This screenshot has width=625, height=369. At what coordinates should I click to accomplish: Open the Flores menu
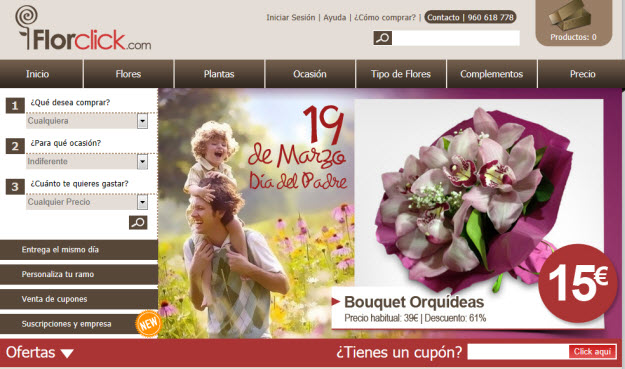click(128, 74)
